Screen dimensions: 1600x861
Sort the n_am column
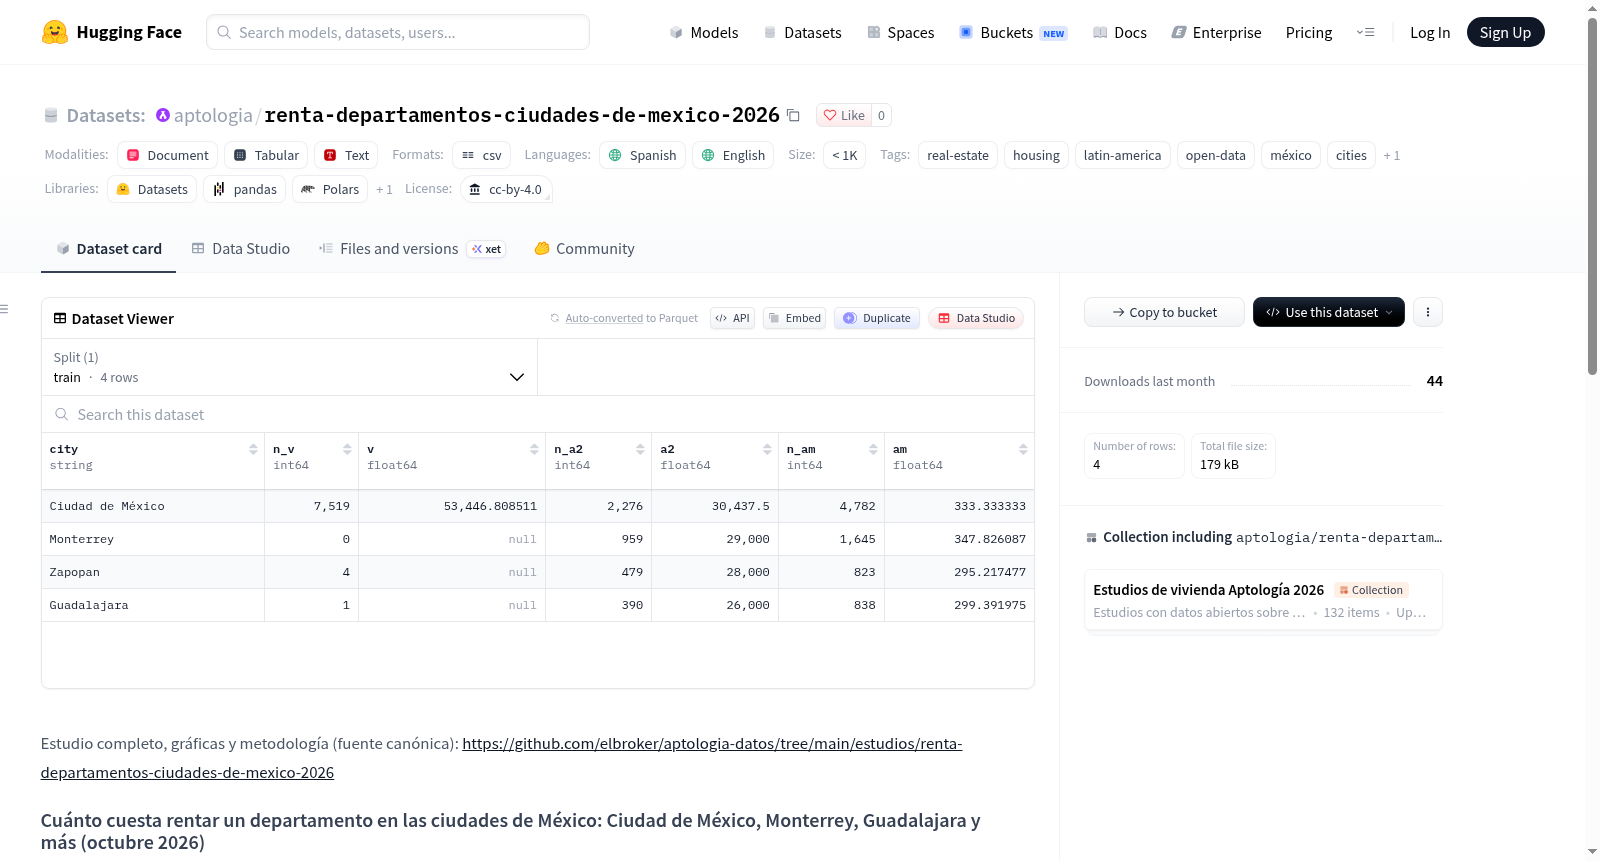(x=873, y=449)
